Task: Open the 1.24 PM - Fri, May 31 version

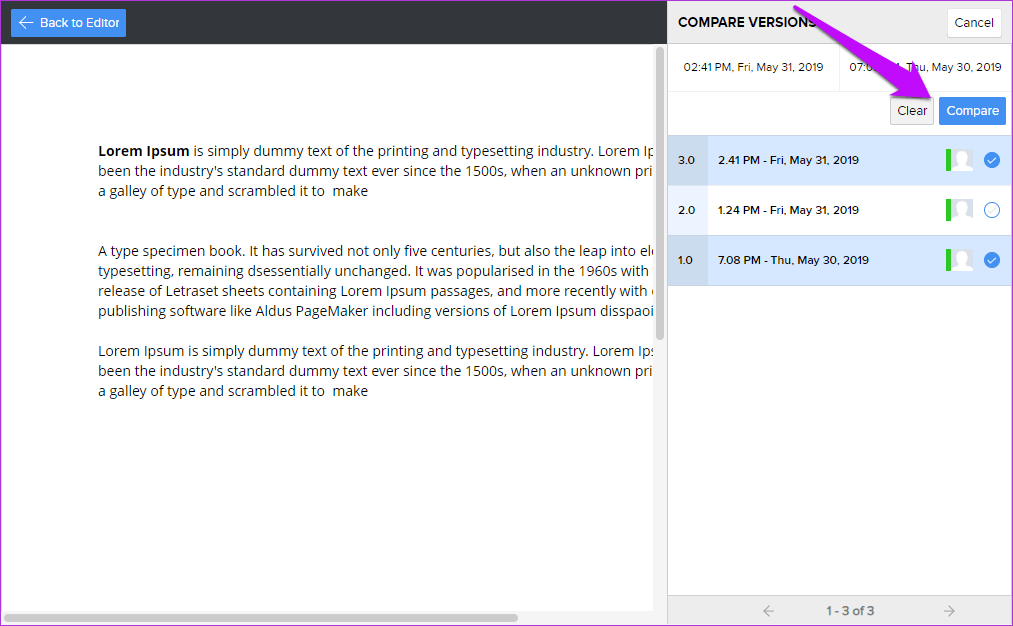Action: point(788,210)
